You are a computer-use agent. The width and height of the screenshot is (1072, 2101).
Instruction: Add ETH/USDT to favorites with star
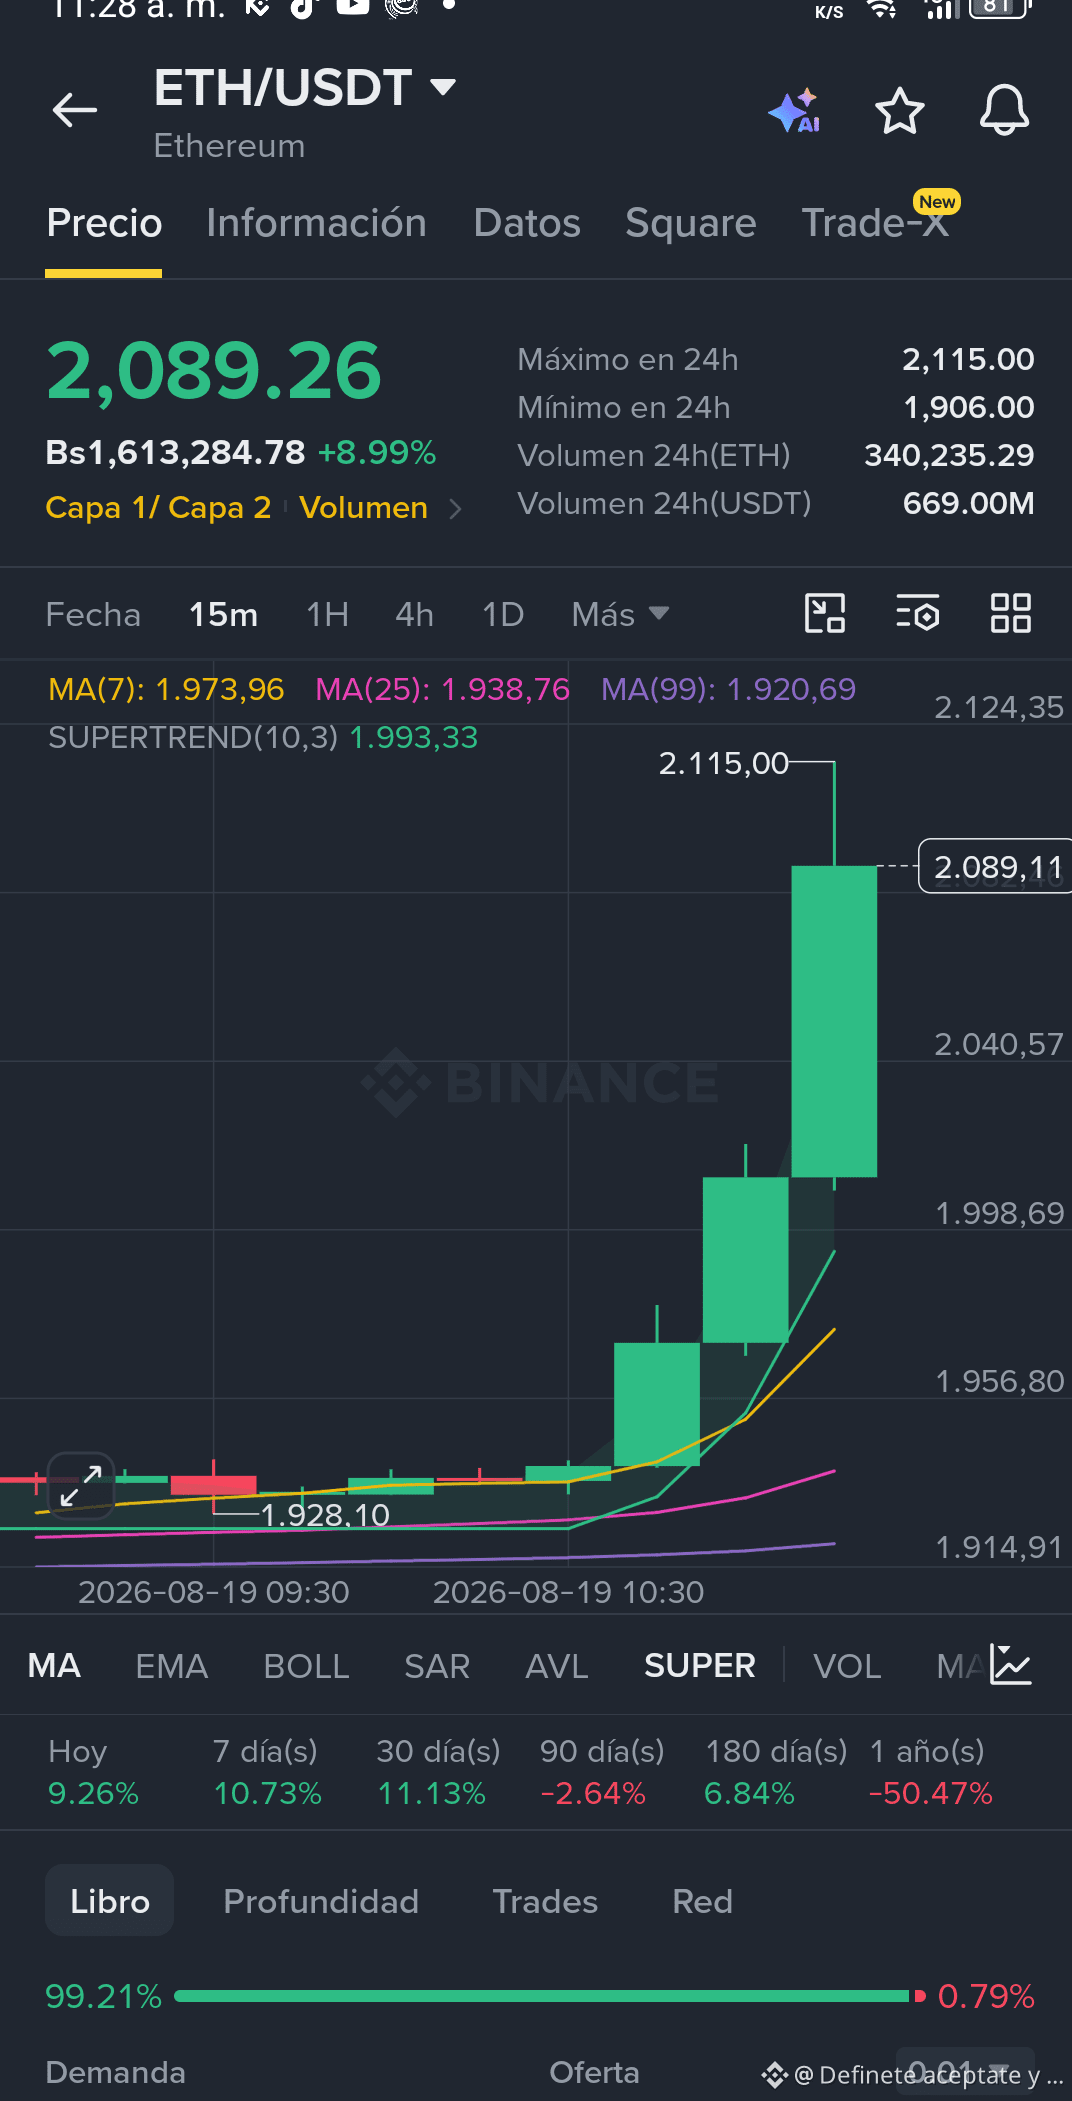tap(899, 111)
